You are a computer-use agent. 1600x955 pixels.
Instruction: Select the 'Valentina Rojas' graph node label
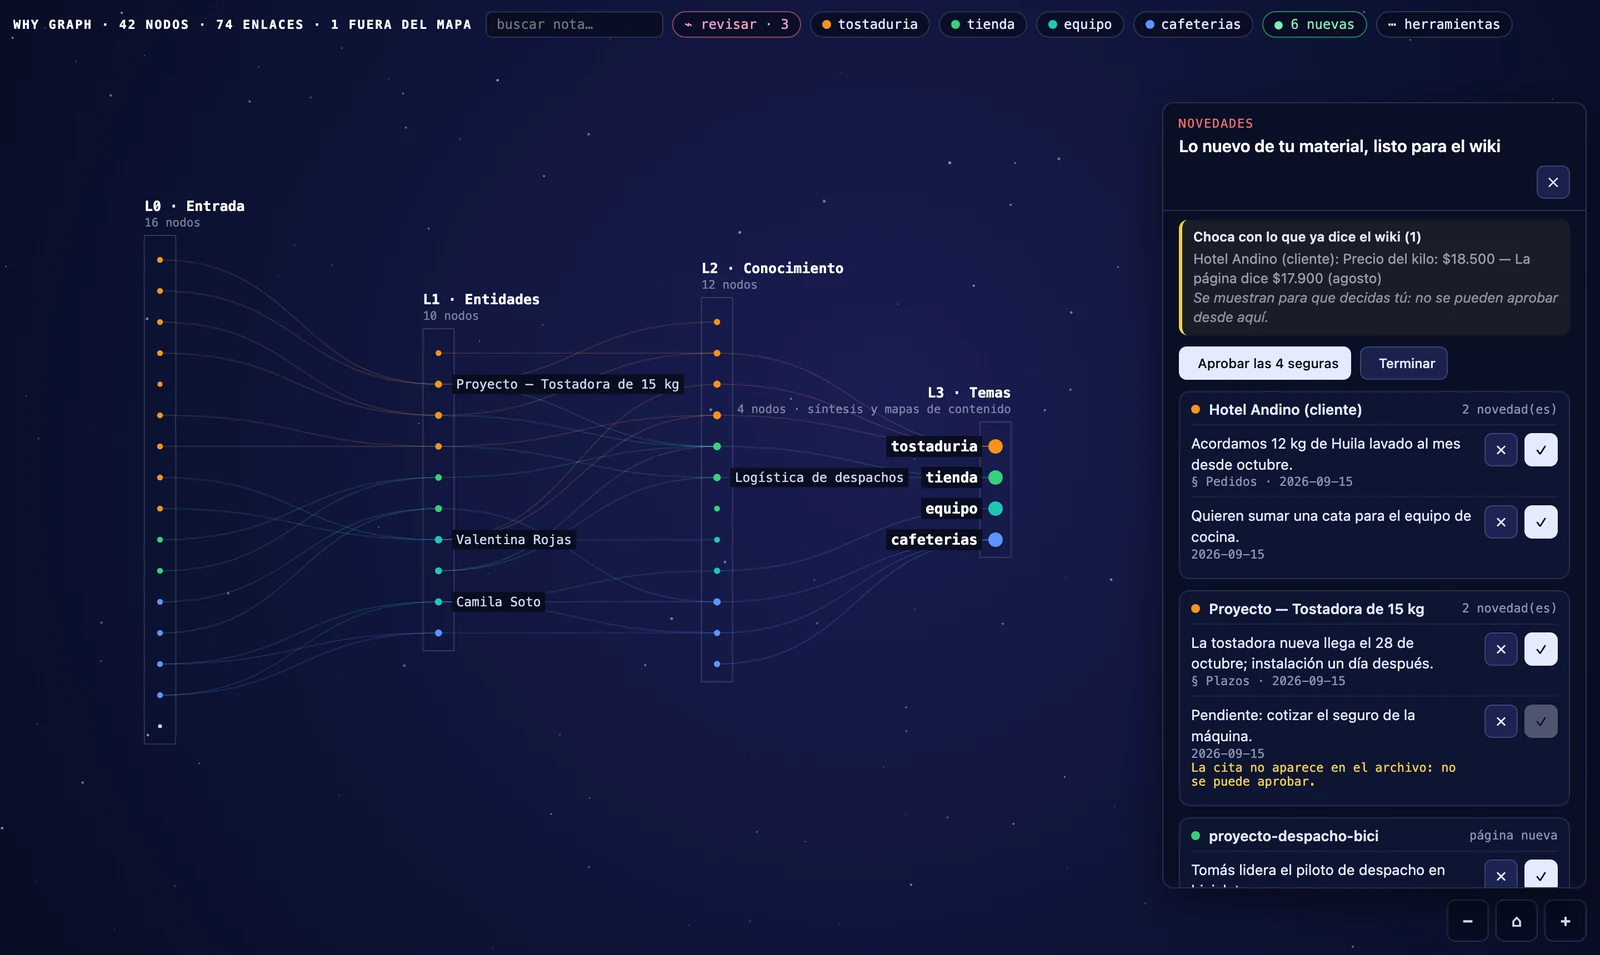coord(514,540)
